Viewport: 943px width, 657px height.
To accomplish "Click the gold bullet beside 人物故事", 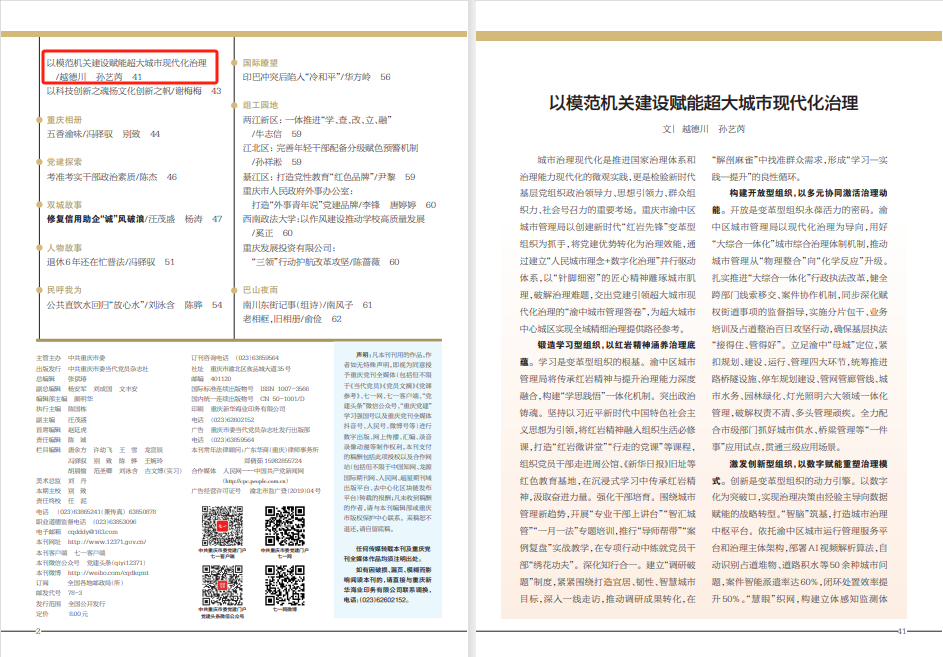I will tap(40, 247).
